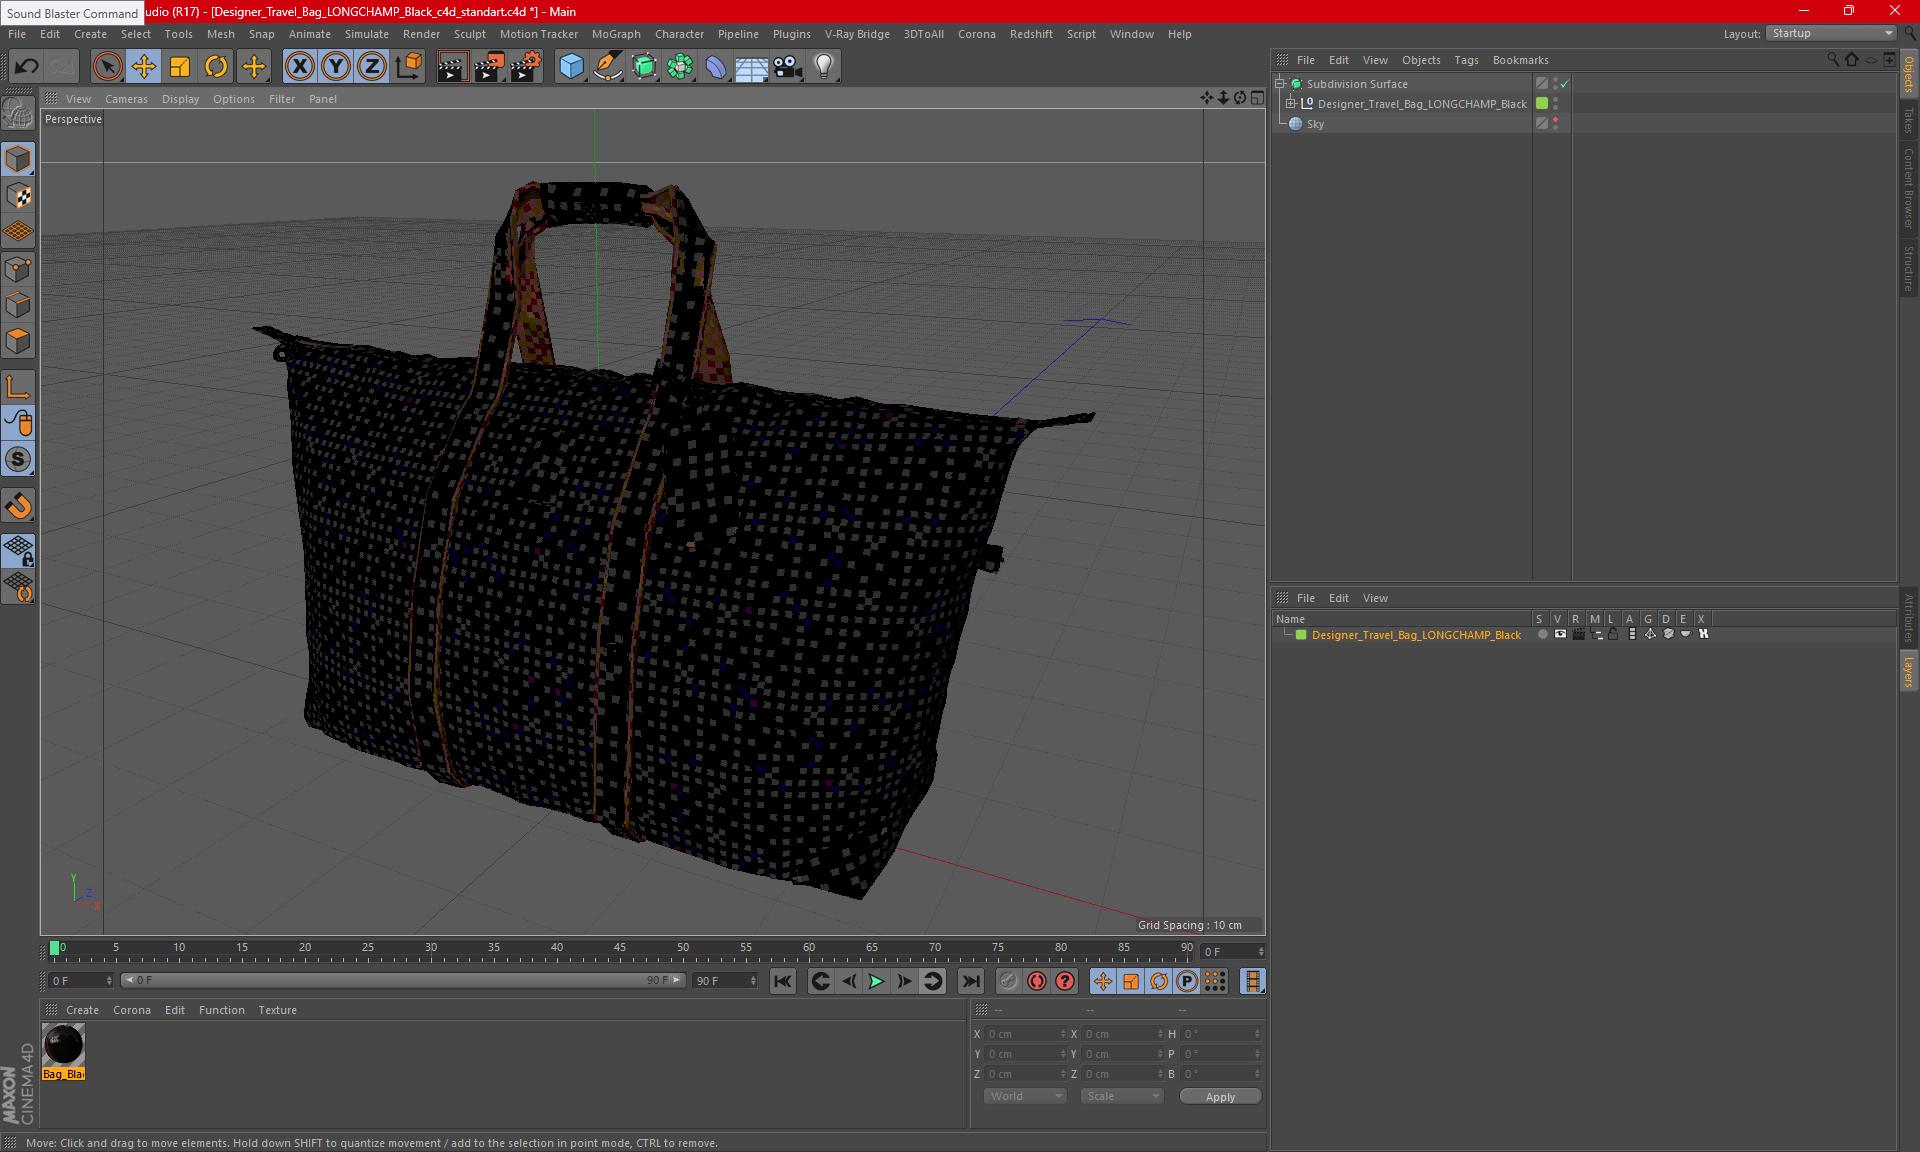Image resolution: width=1920 pixels, height=1152 pixels.
Task: Toggle Sky editor visibility red dot
Action: pyautogui.click(x=1555, y=120)
